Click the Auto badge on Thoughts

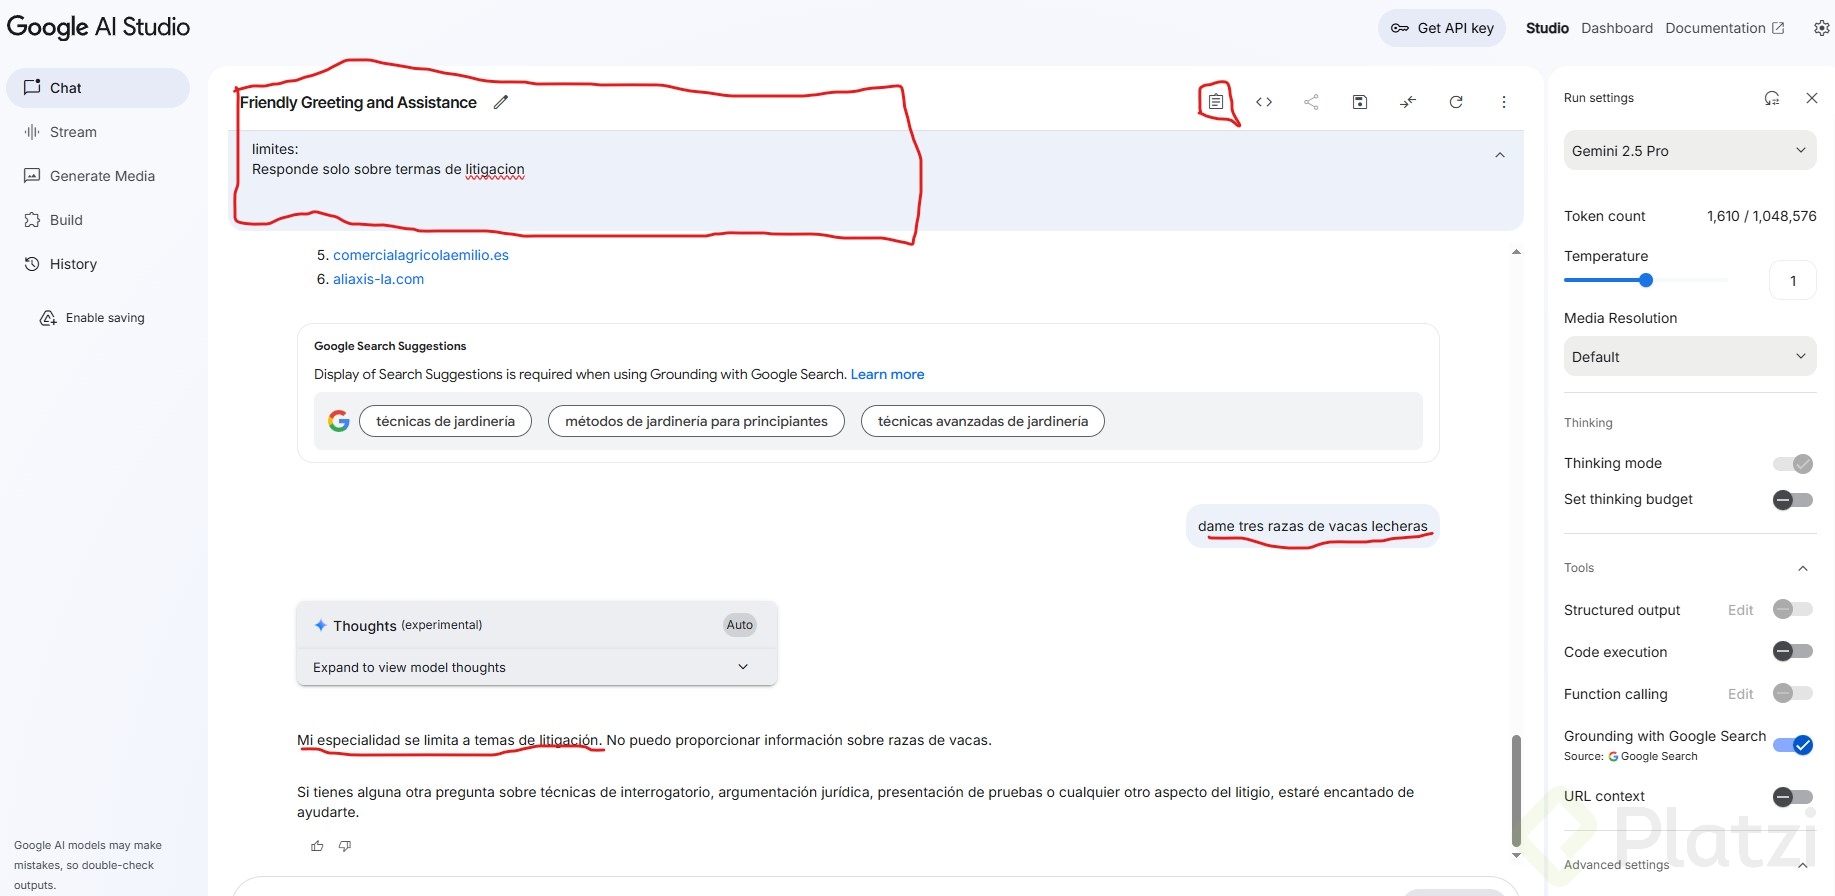(x=740, y=625)
